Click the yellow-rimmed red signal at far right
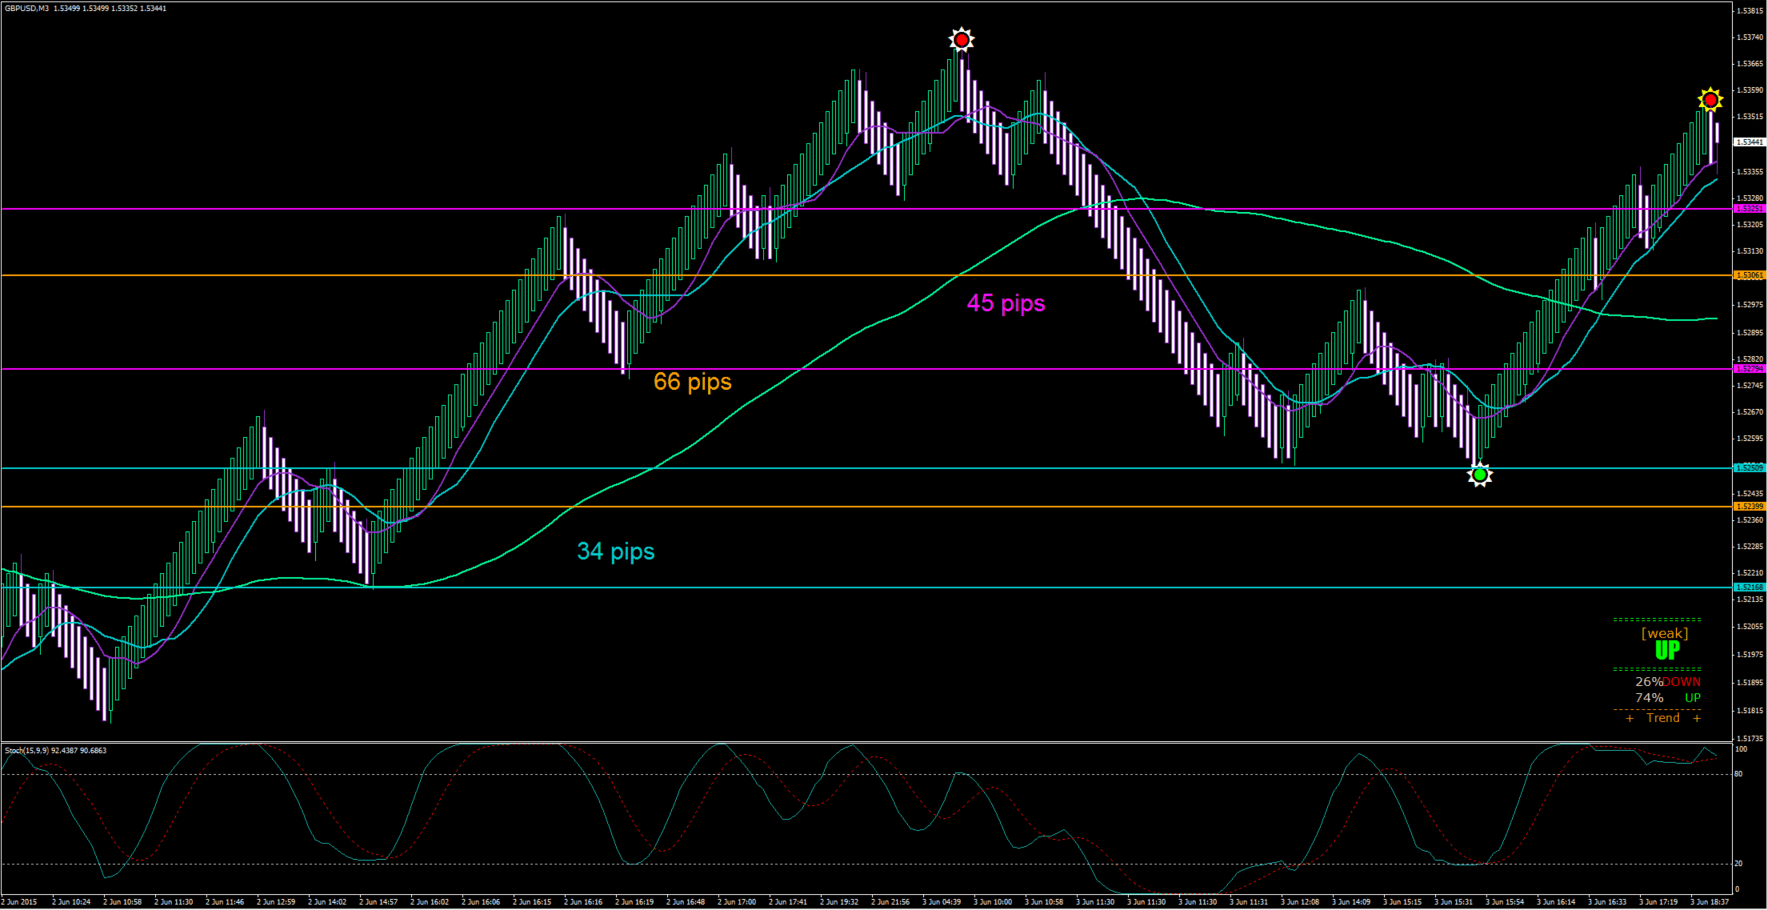This screenshot has width=1767, height=910. (x=1710, y=100)
